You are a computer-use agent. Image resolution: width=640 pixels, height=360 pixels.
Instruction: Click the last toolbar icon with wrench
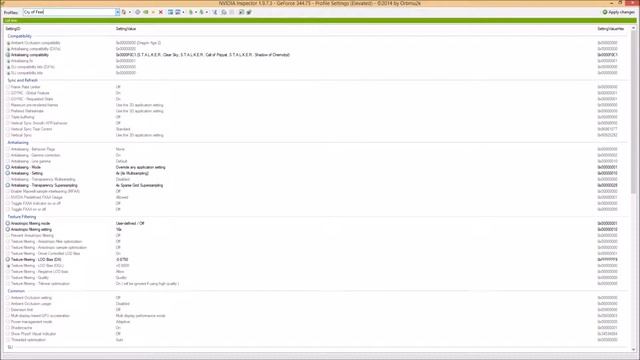click(249, 12)
